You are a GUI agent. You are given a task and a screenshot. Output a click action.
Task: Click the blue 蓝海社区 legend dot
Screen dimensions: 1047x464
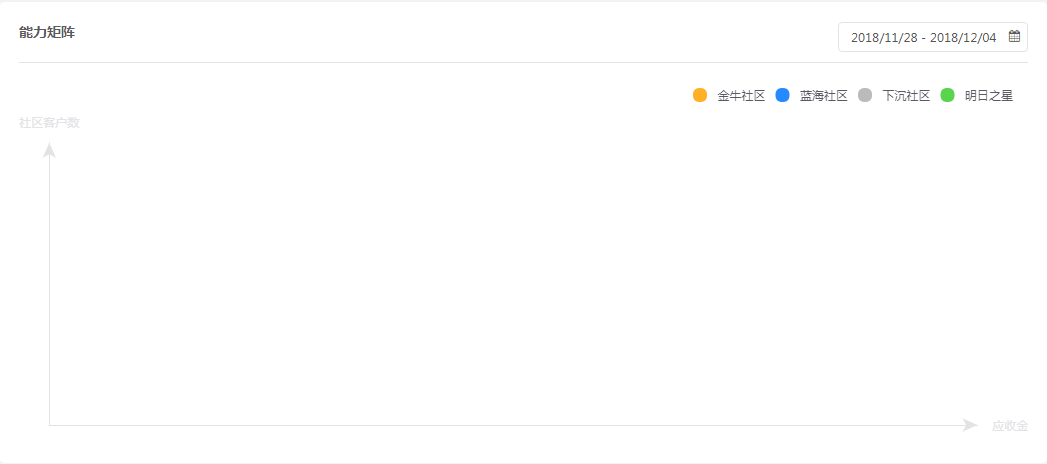point(783,95)
